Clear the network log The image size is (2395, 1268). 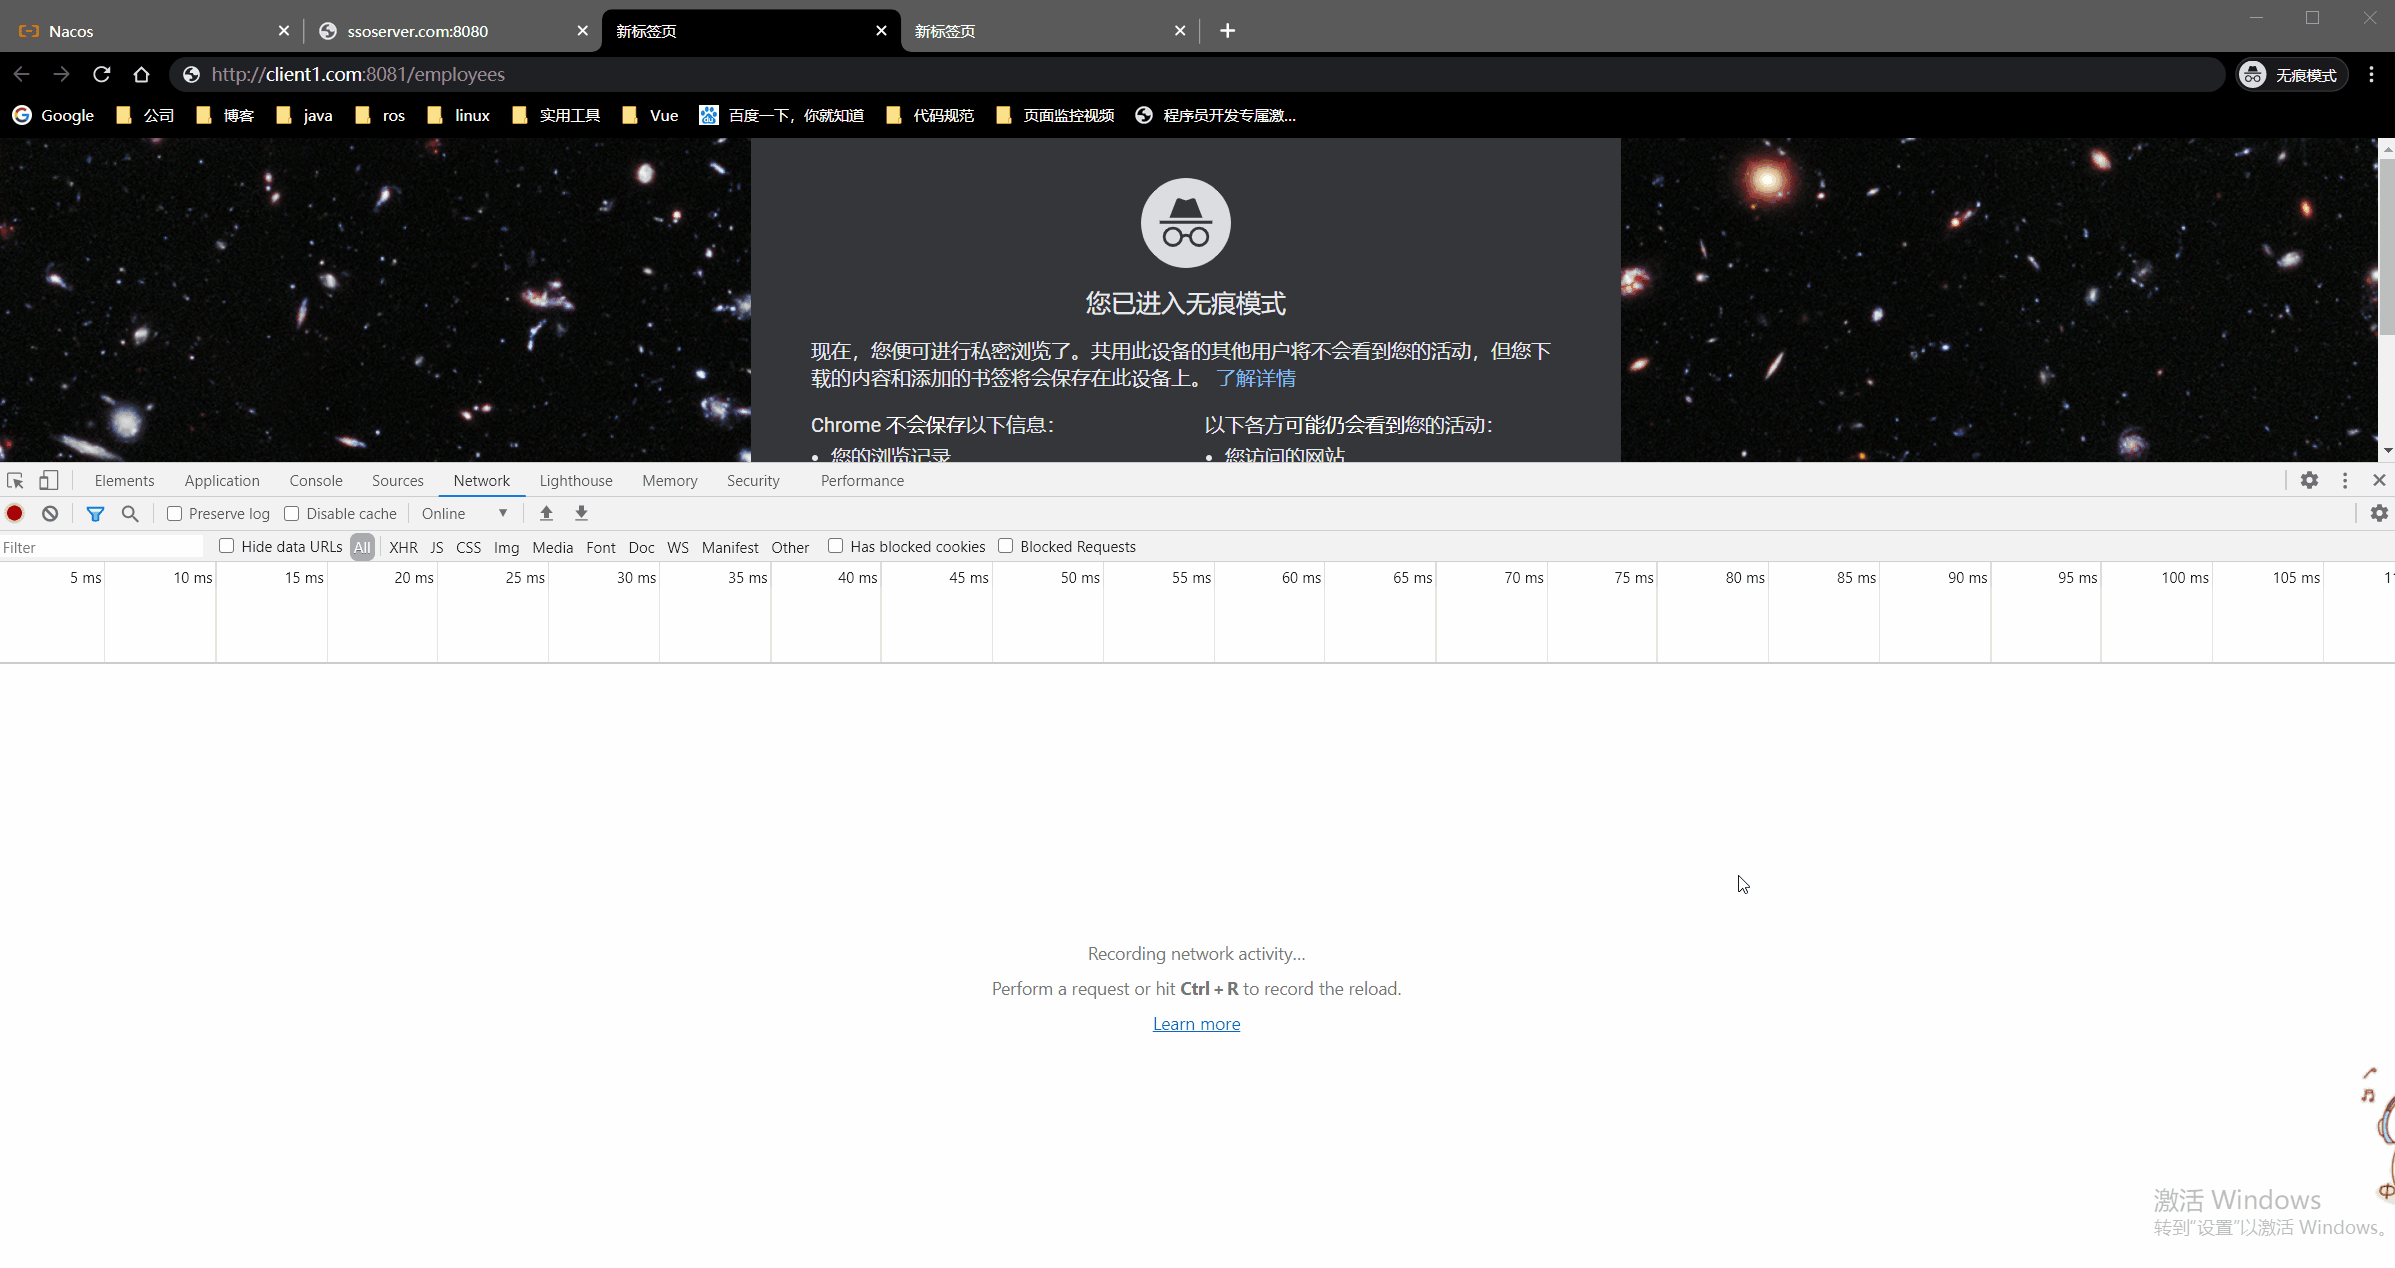coord(50,513)
